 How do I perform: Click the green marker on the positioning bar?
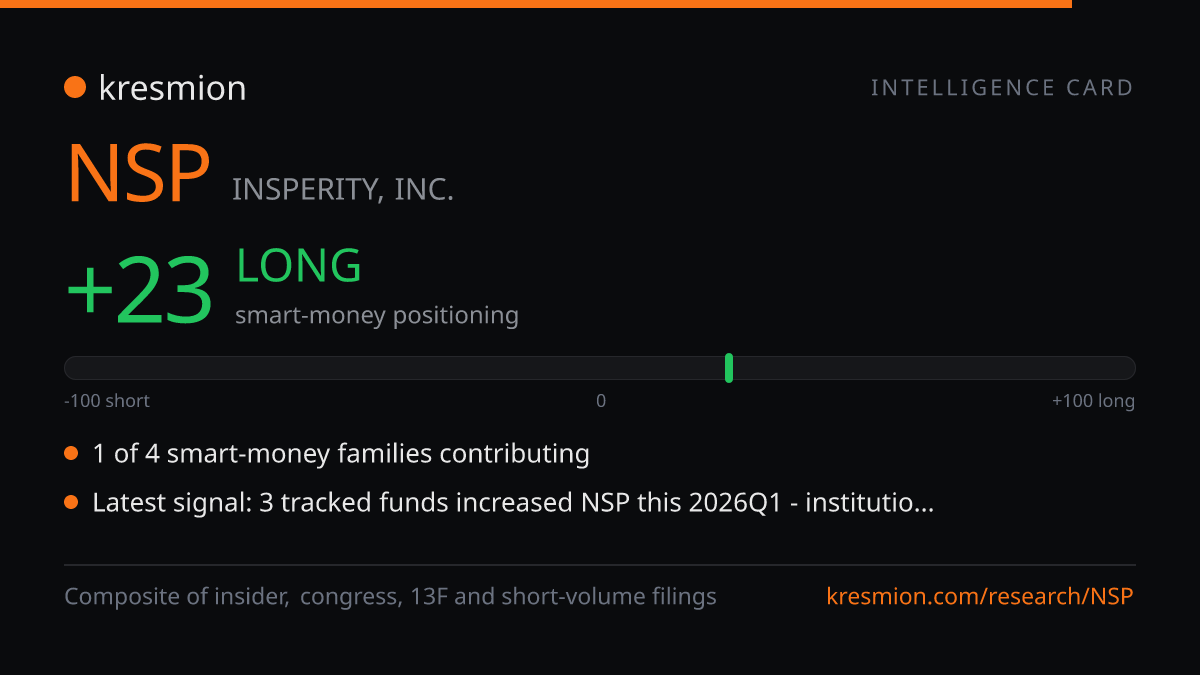(729, 368)
